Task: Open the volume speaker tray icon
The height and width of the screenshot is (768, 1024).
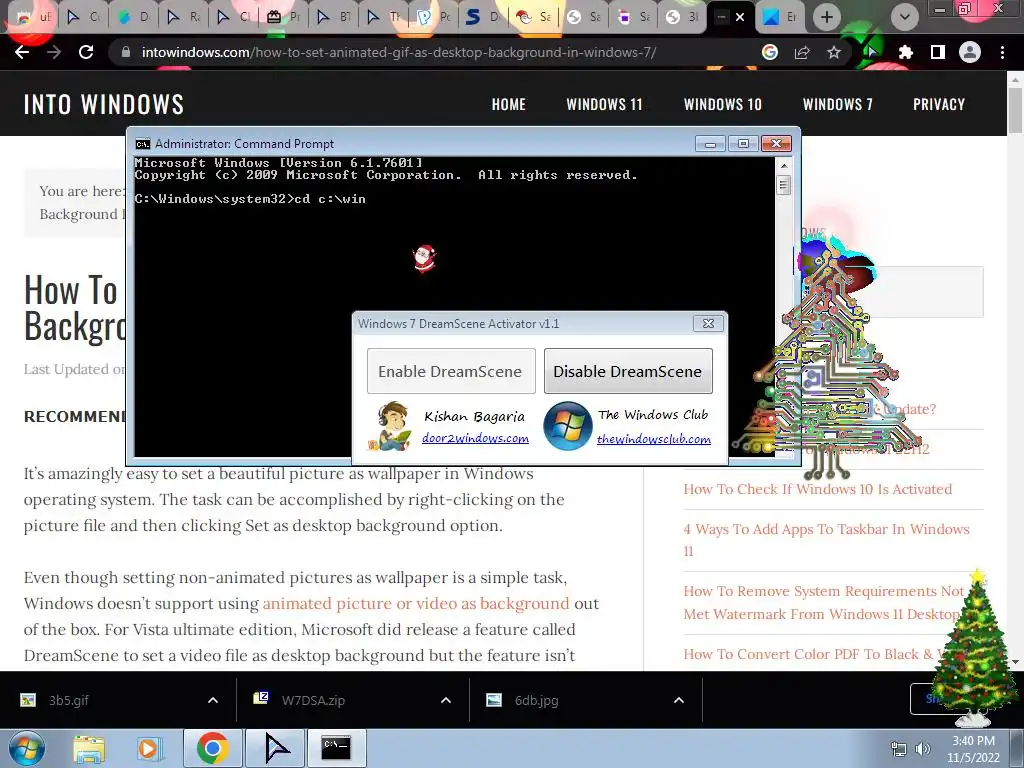Action: [923, 749]
